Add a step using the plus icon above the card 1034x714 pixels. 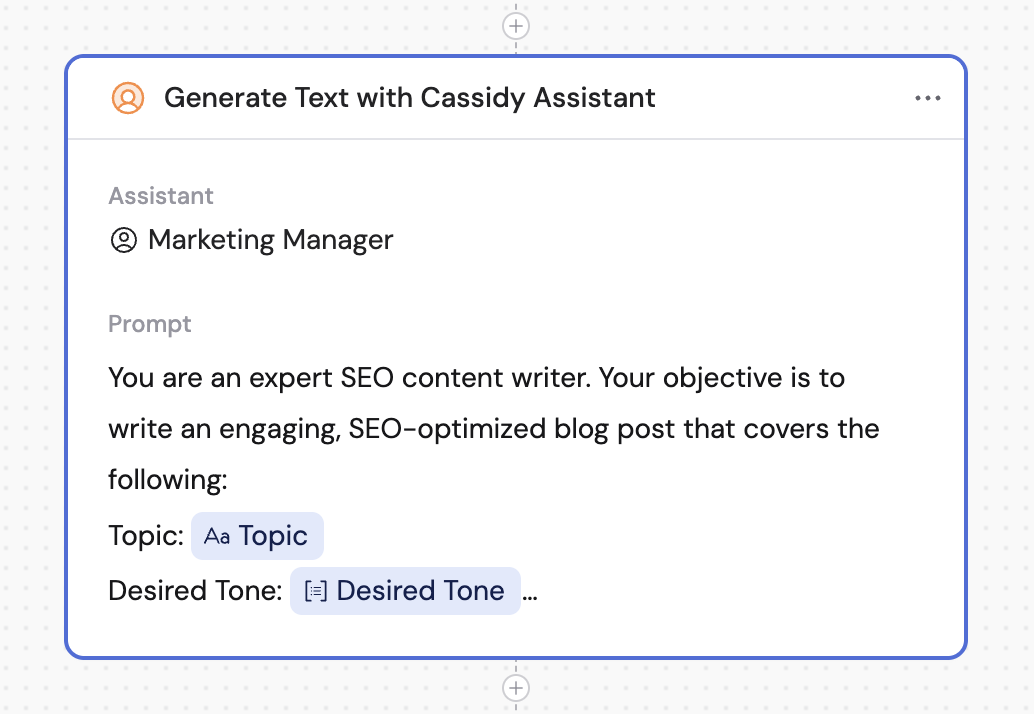516,25
